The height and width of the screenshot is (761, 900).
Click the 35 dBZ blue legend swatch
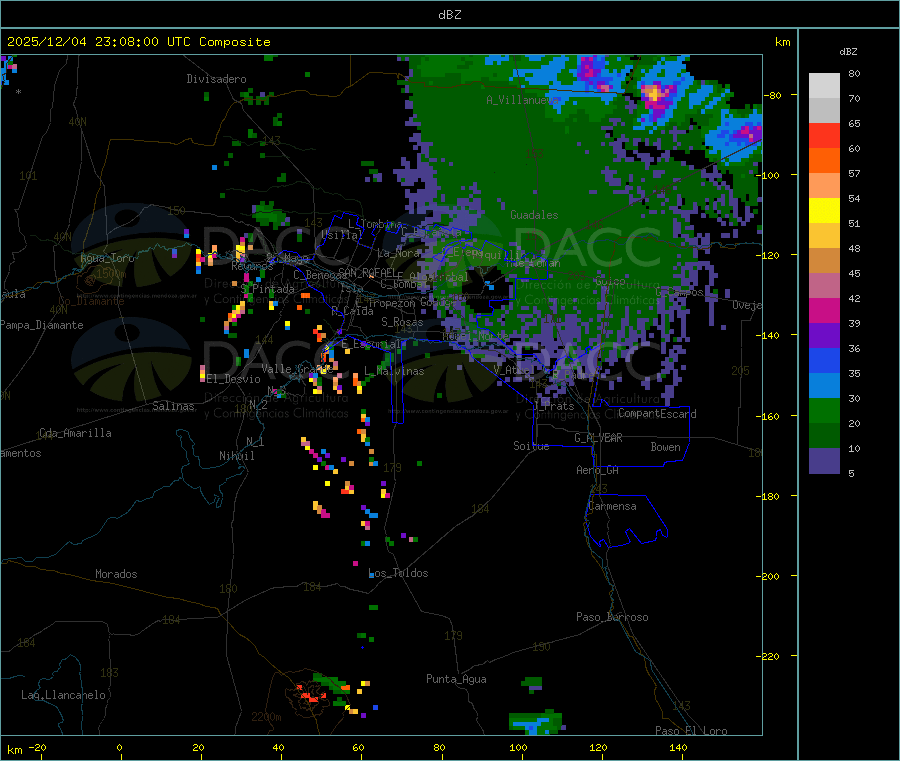point(824,360)
